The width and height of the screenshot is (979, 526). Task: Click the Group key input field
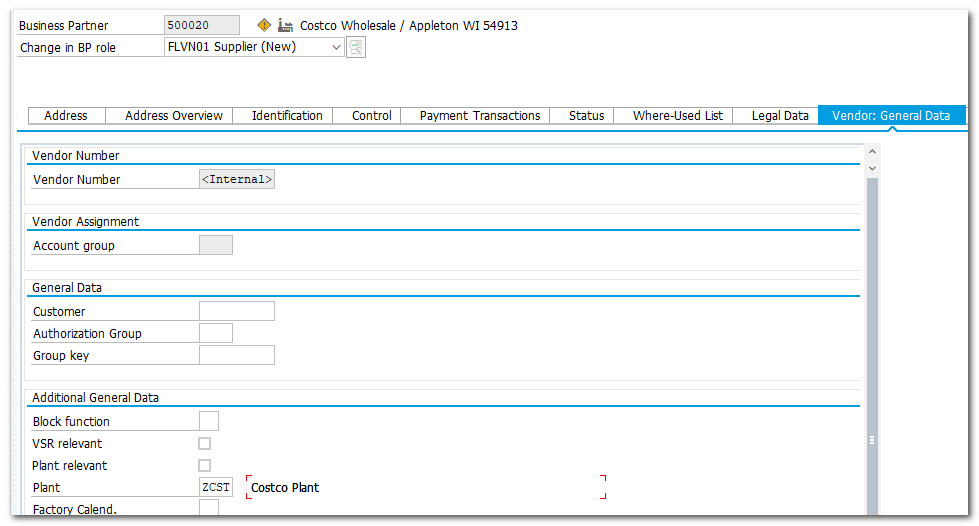click(x=237, y=355)
